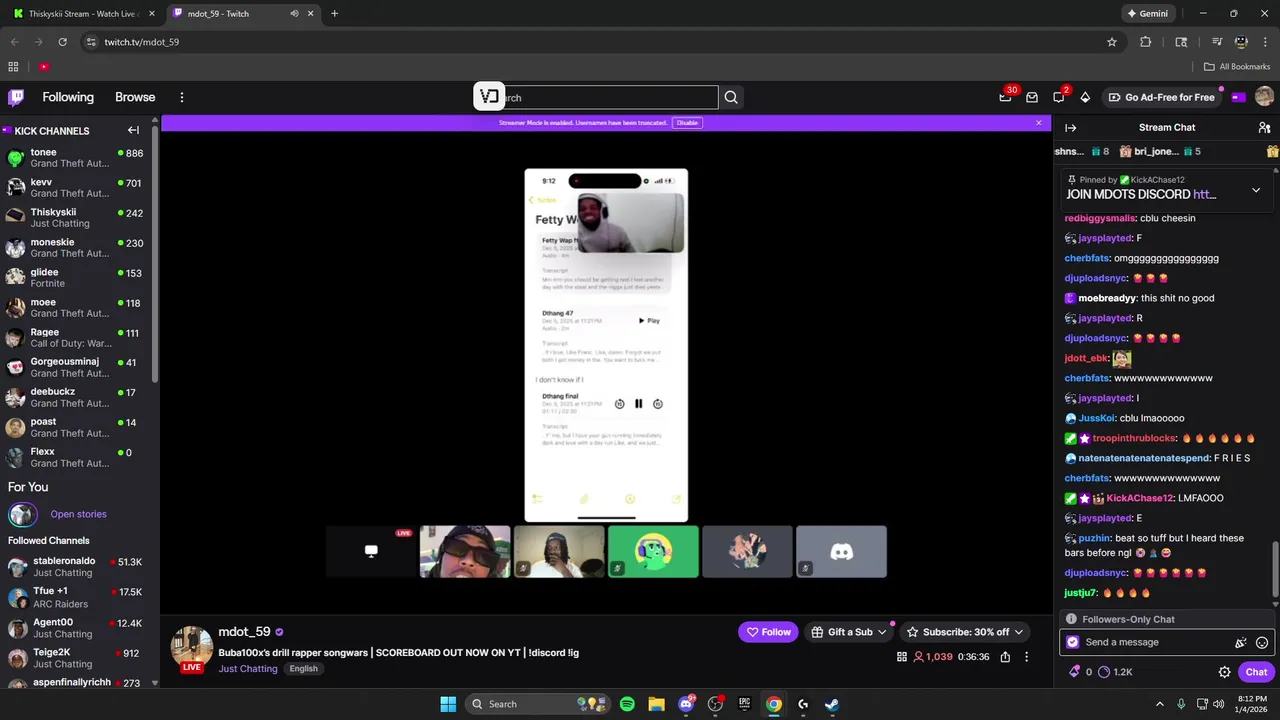Viewport: 1280px width, 720px height.
Task: Open the Just Chatting category link
Action: click(x=248, y=669)
